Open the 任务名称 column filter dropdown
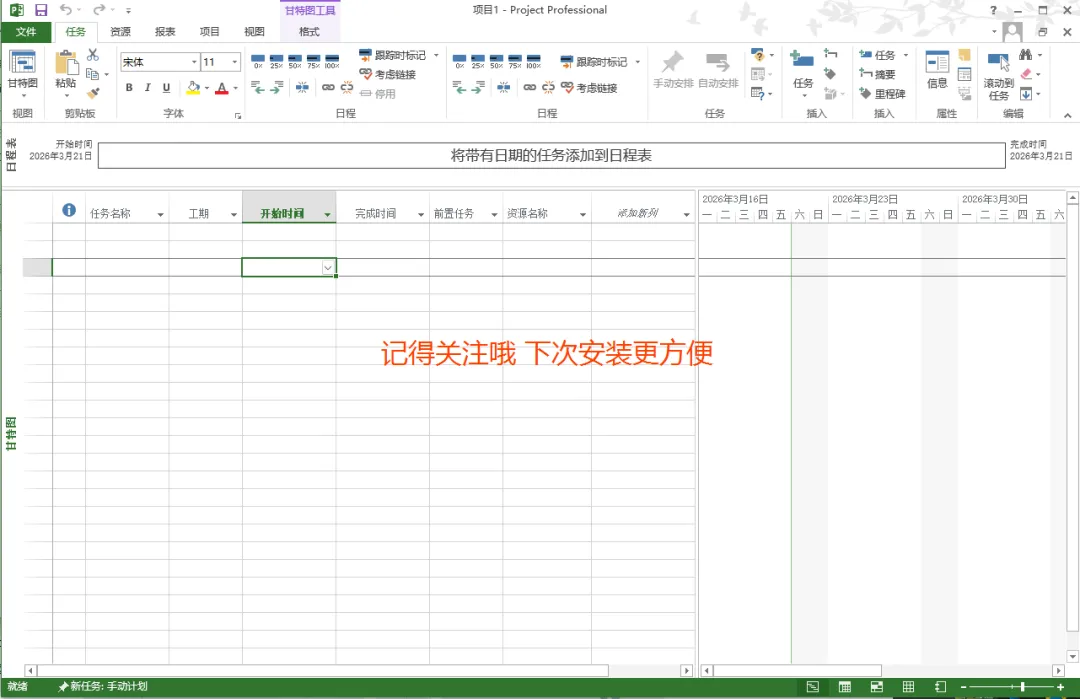The width and height of the screenshot is (1080, 699). (160, 214)
